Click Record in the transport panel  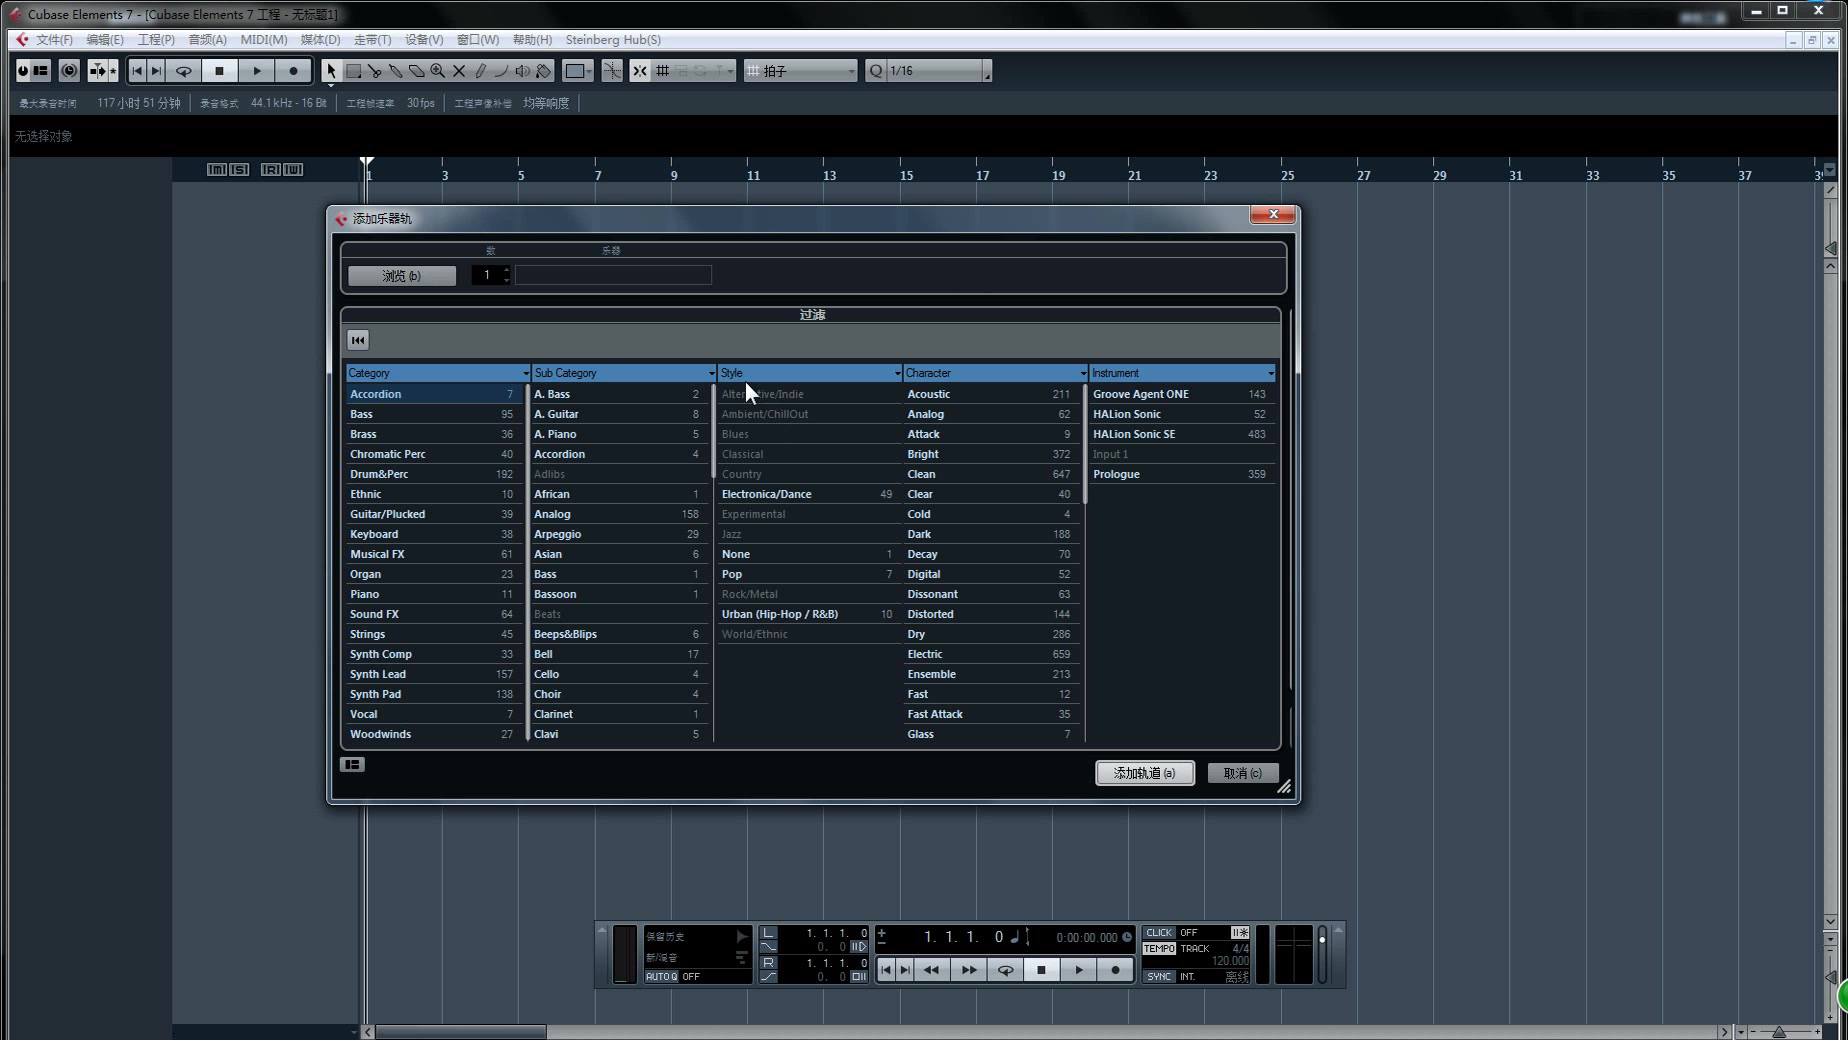tap(1115, 970)
